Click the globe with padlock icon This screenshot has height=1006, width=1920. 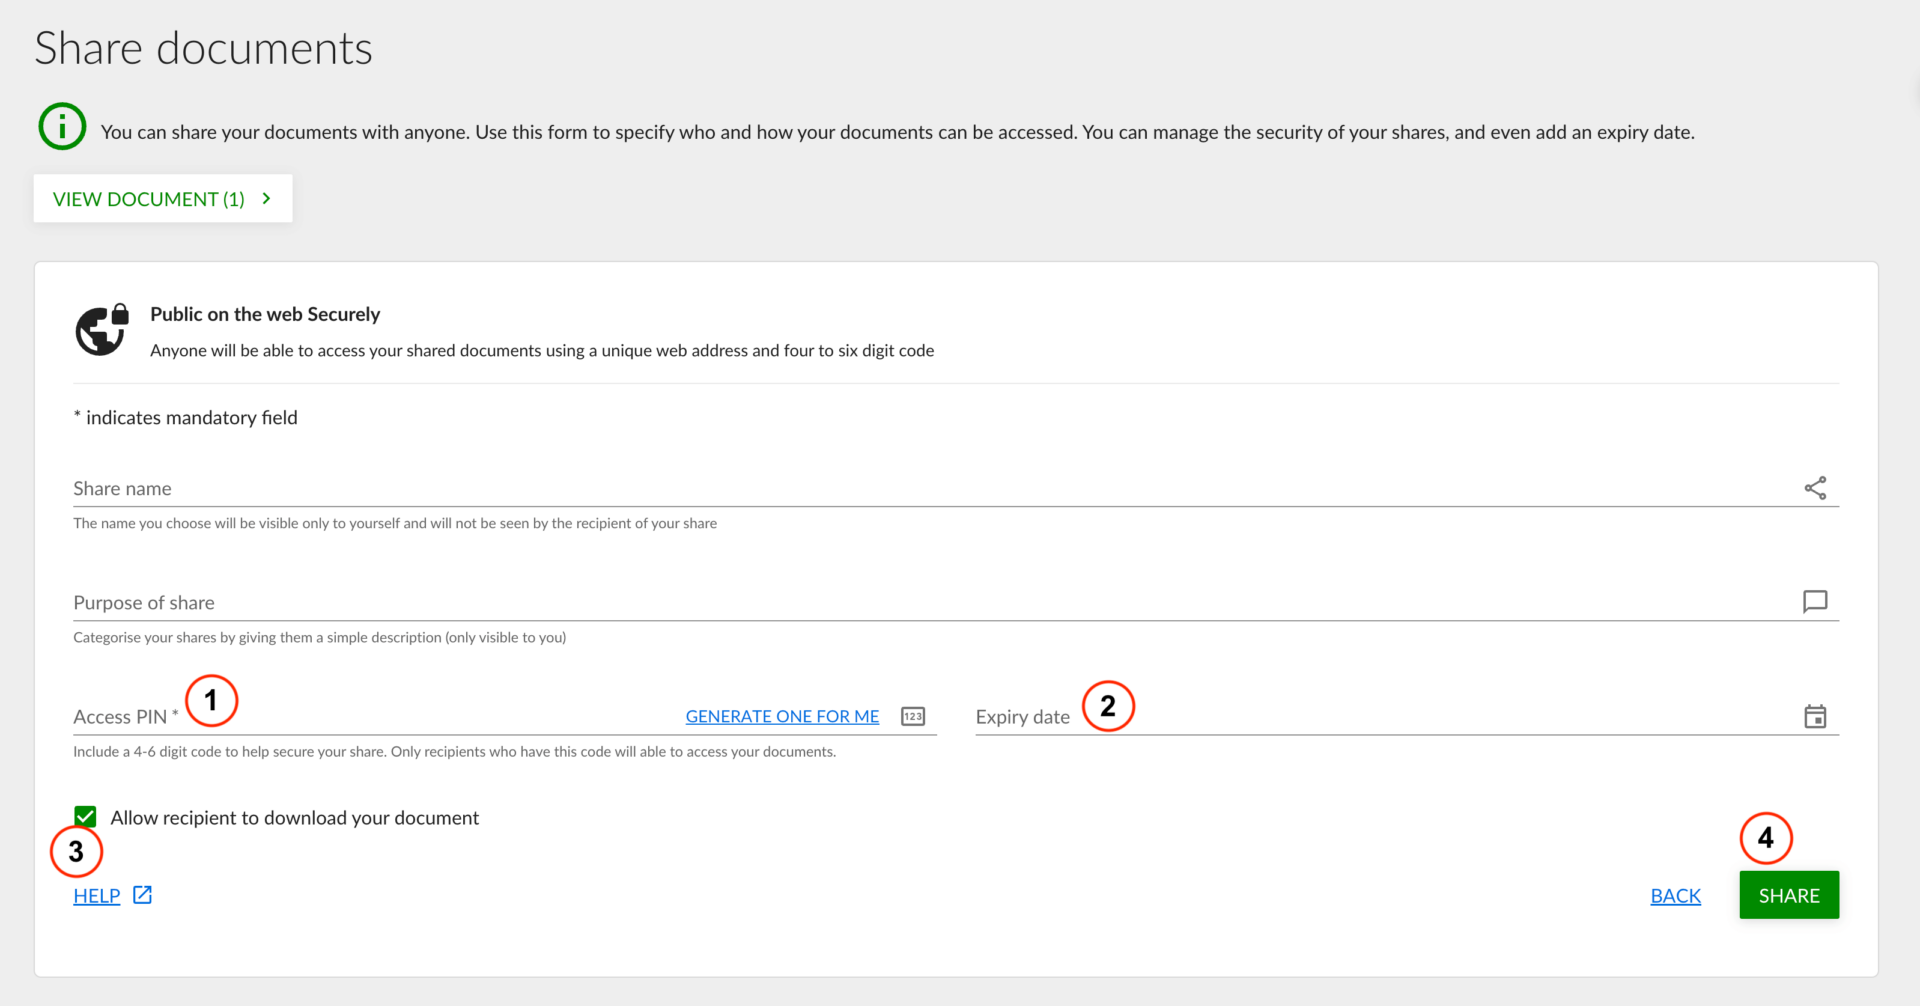(x=102, y=330)
